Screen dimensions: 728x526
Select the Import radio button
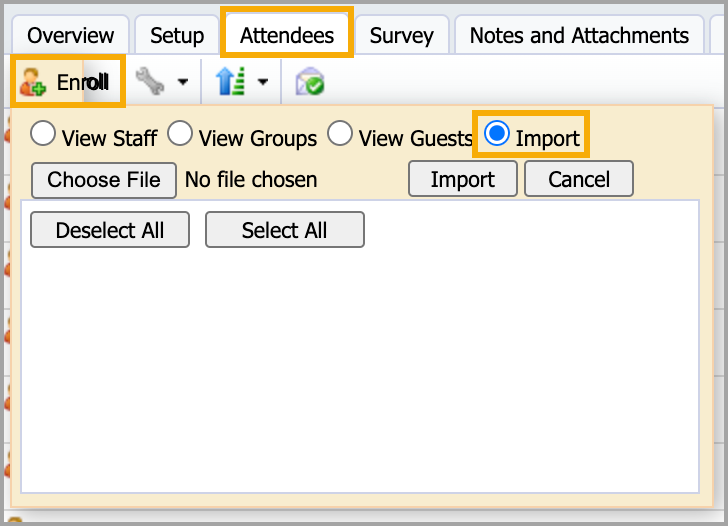point(497,134)
